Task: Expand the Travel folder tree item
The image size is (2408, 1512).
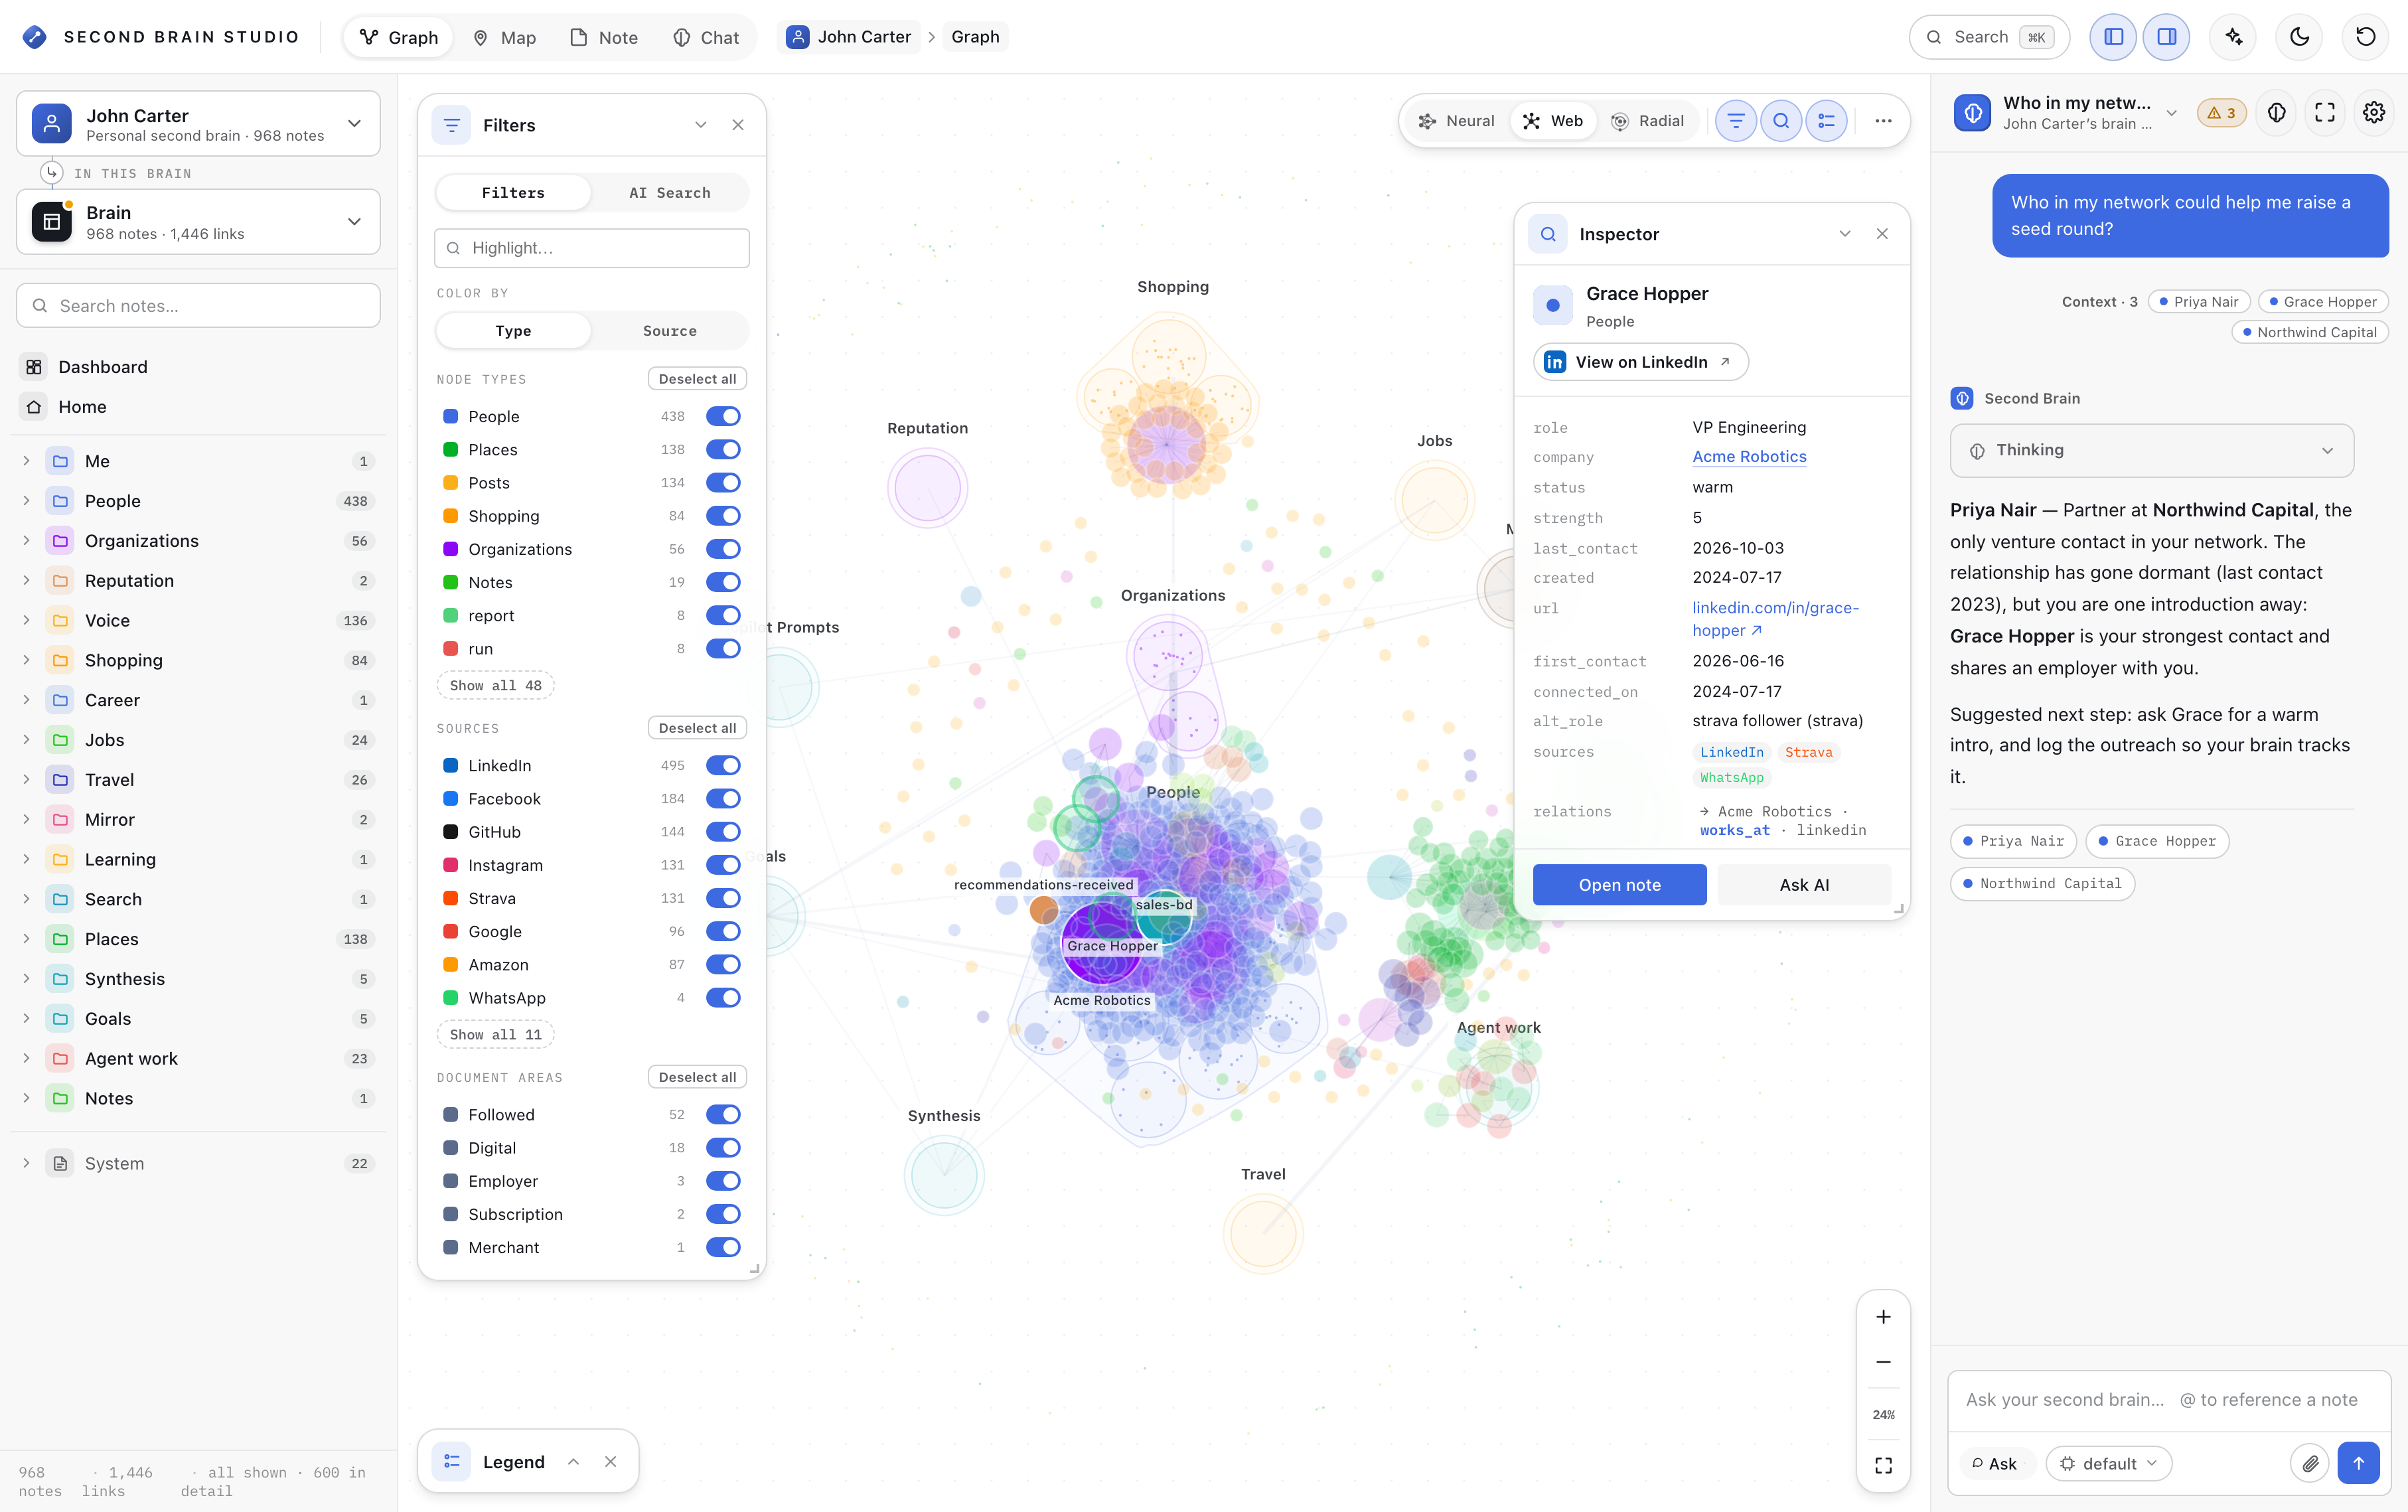Action: tap(26, 780)
